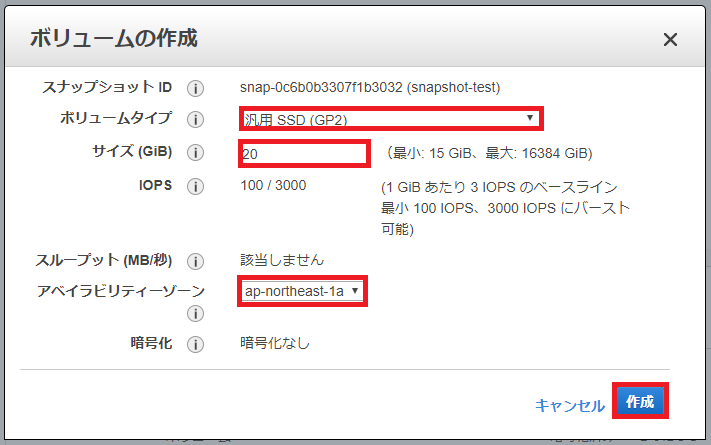Click the info icon beside 暗号化
This screenshot has height=445, width=711.
pyautogui.click(x=195, y=345)
